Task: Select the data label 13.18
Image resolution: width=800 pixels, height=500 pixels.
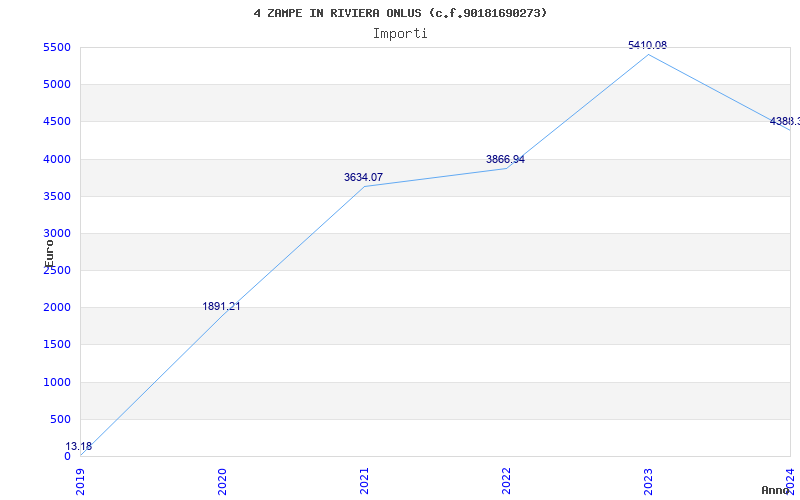Action: (x=79, y=446)
